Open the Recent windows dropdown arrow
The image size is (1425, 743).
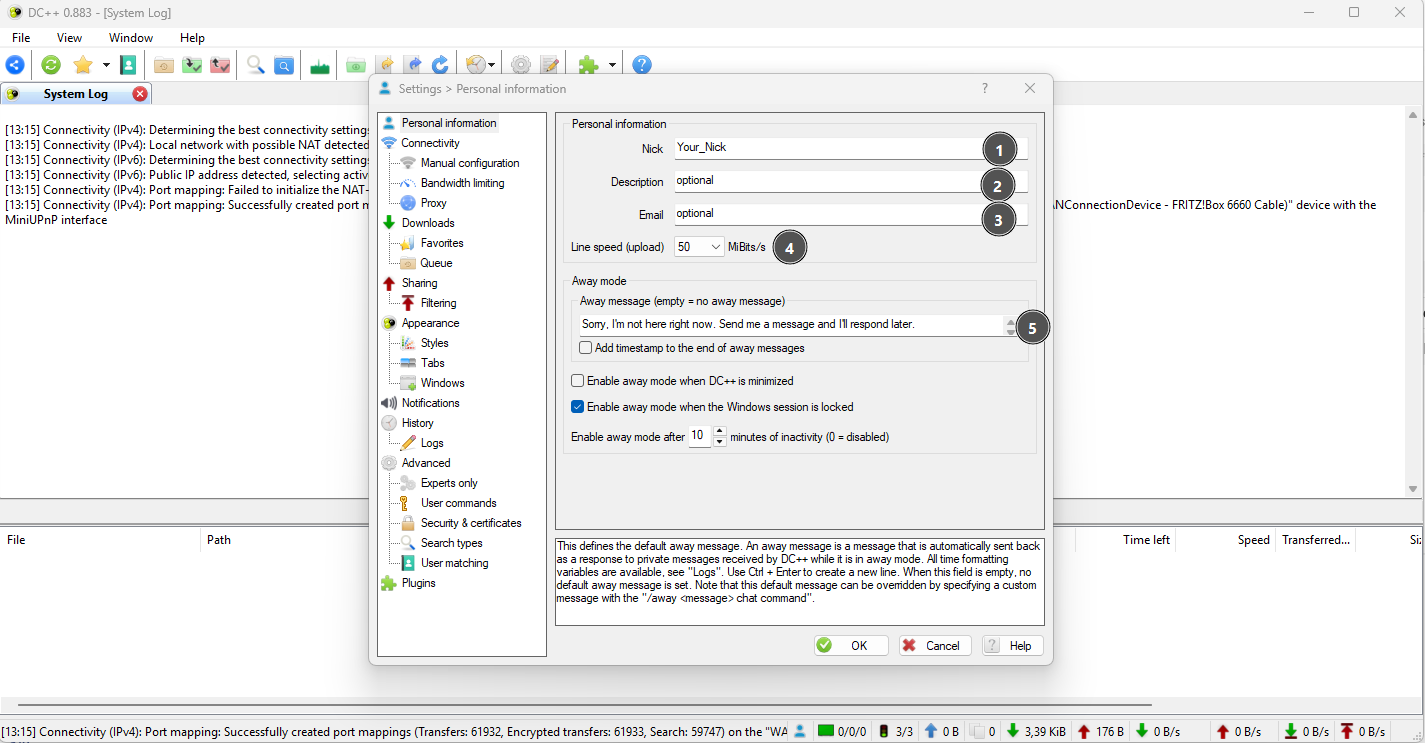pyautogui.click(x=492, y=65)
